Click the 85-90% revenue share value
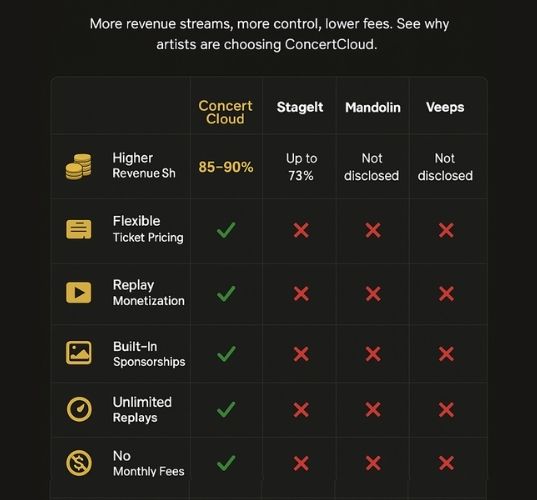 click(x=226, y=167)
